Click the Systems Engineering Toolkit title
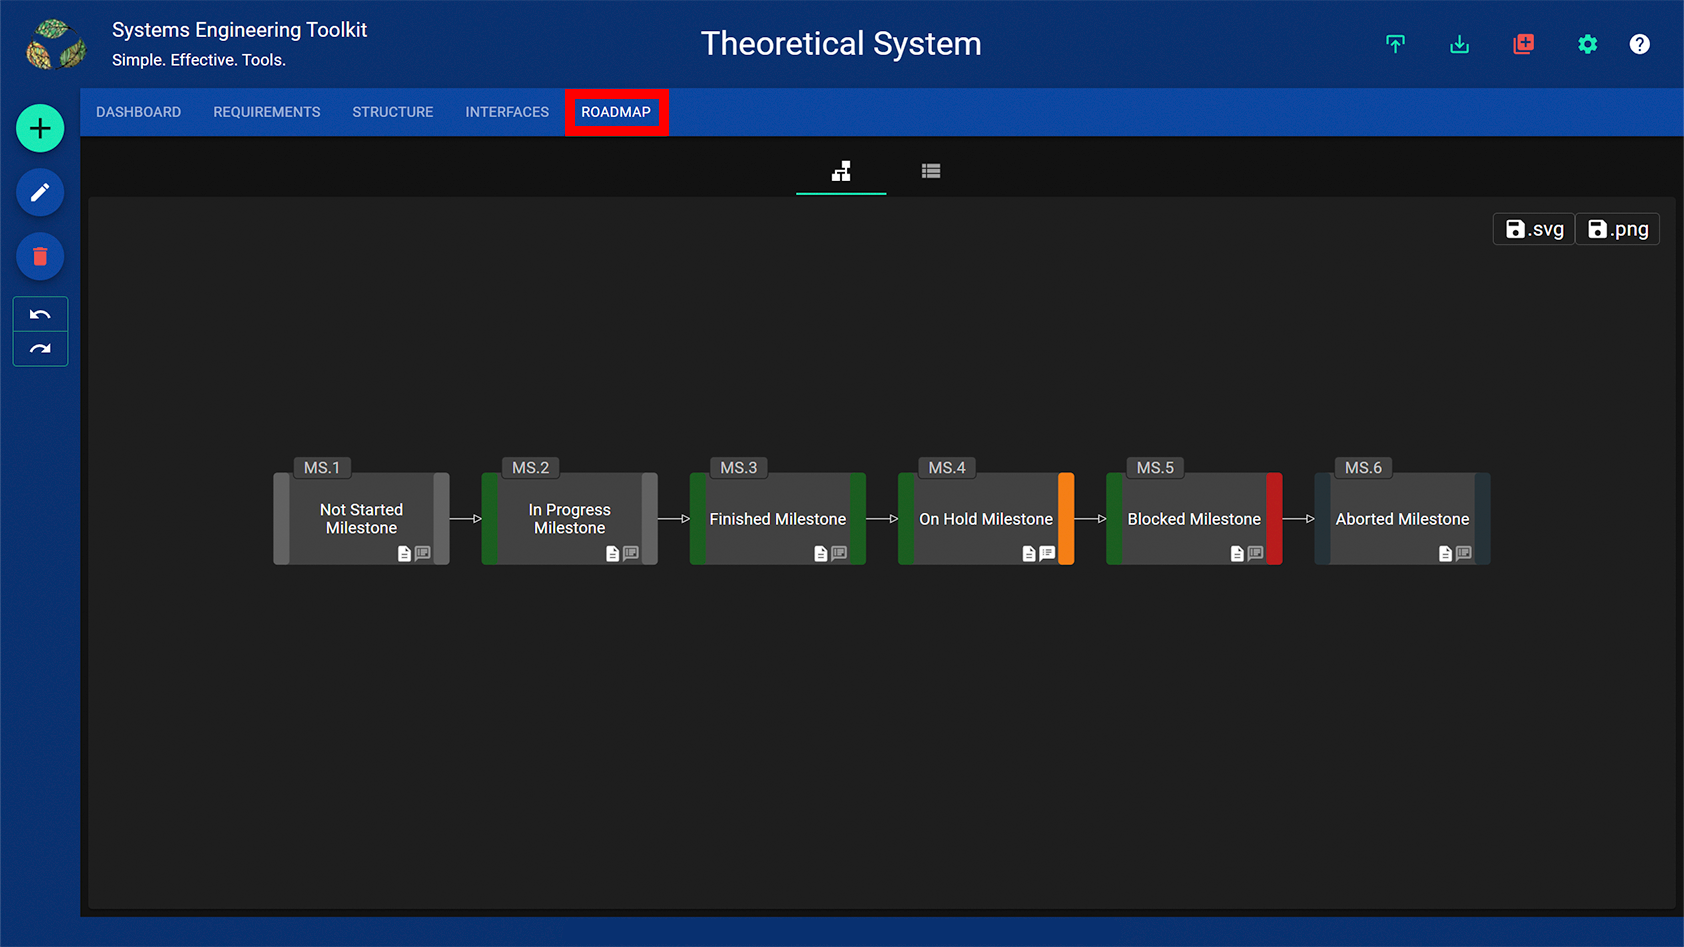Screen dimensions: 1684x947 (240, 30)
